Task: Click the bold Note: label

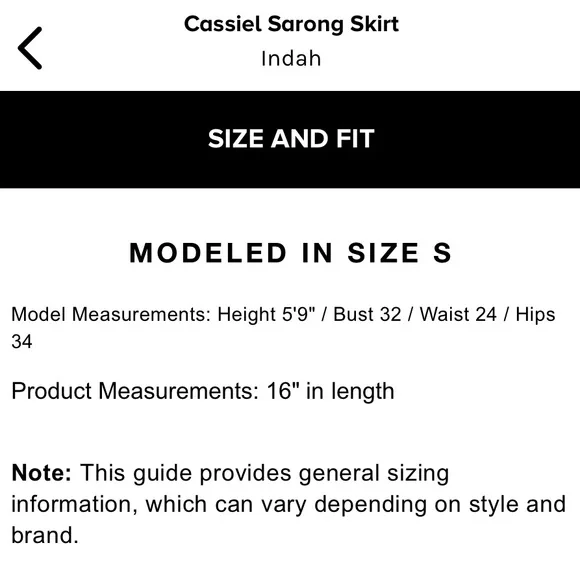Action: coord(41,473)
